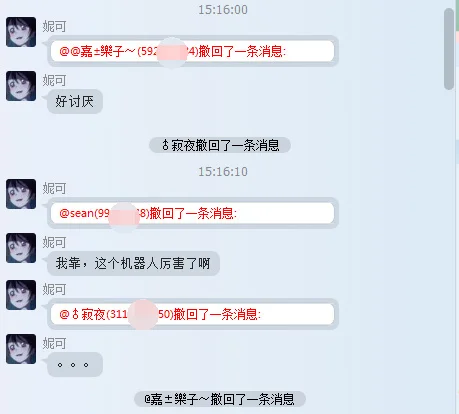Click 妮可's avatar beside the 。。。 message
The height and width of the screenshot is (414, 459).
(21, 349)
